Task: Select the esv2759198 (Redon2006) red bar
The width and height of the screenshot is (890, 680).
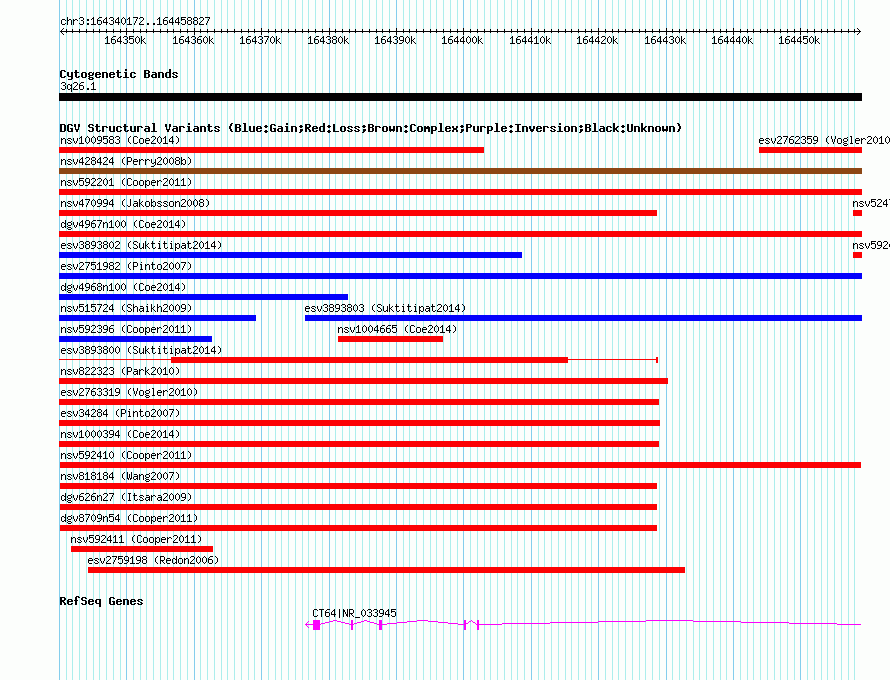Action: click(x=387, y=570)
